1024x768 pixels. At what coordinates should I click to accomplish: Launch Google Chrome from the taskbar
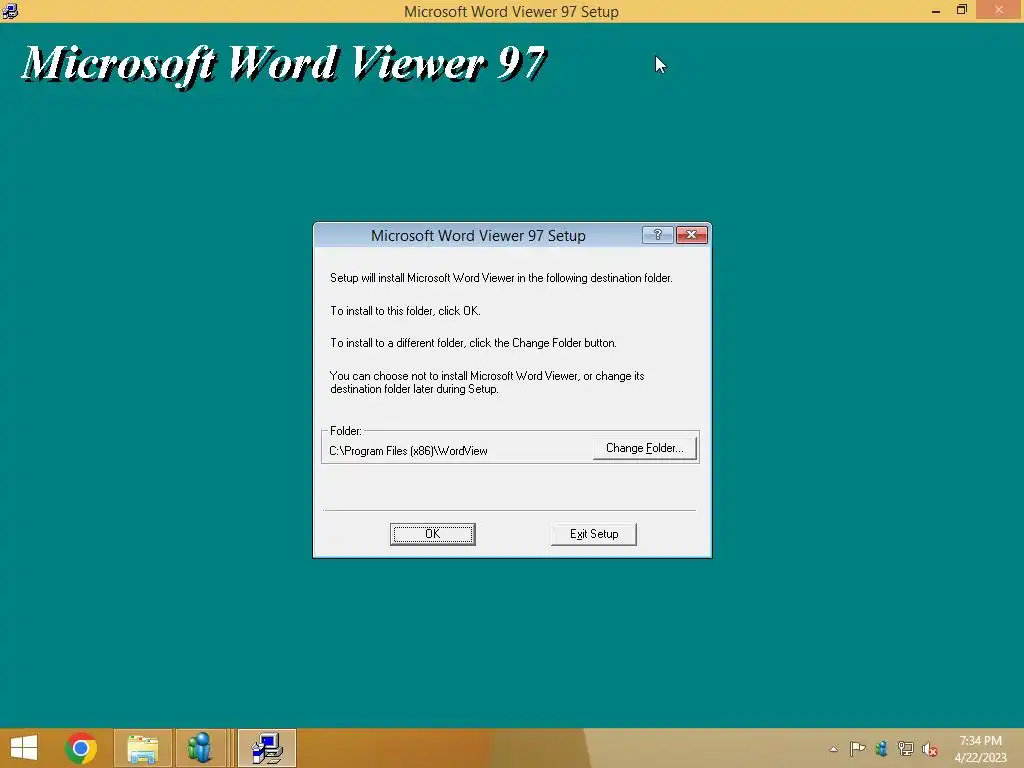81,748
